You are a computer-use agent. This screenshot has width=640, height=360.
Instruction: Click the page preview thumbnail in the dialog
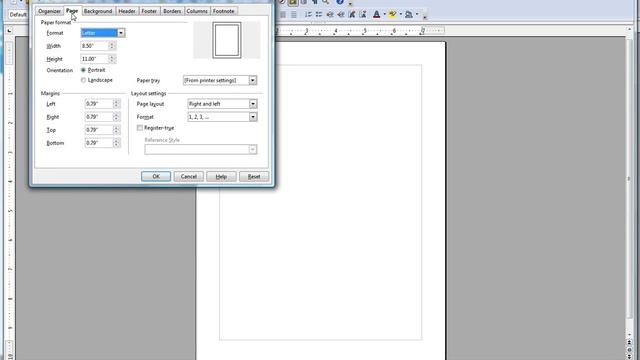pos(227,40)
